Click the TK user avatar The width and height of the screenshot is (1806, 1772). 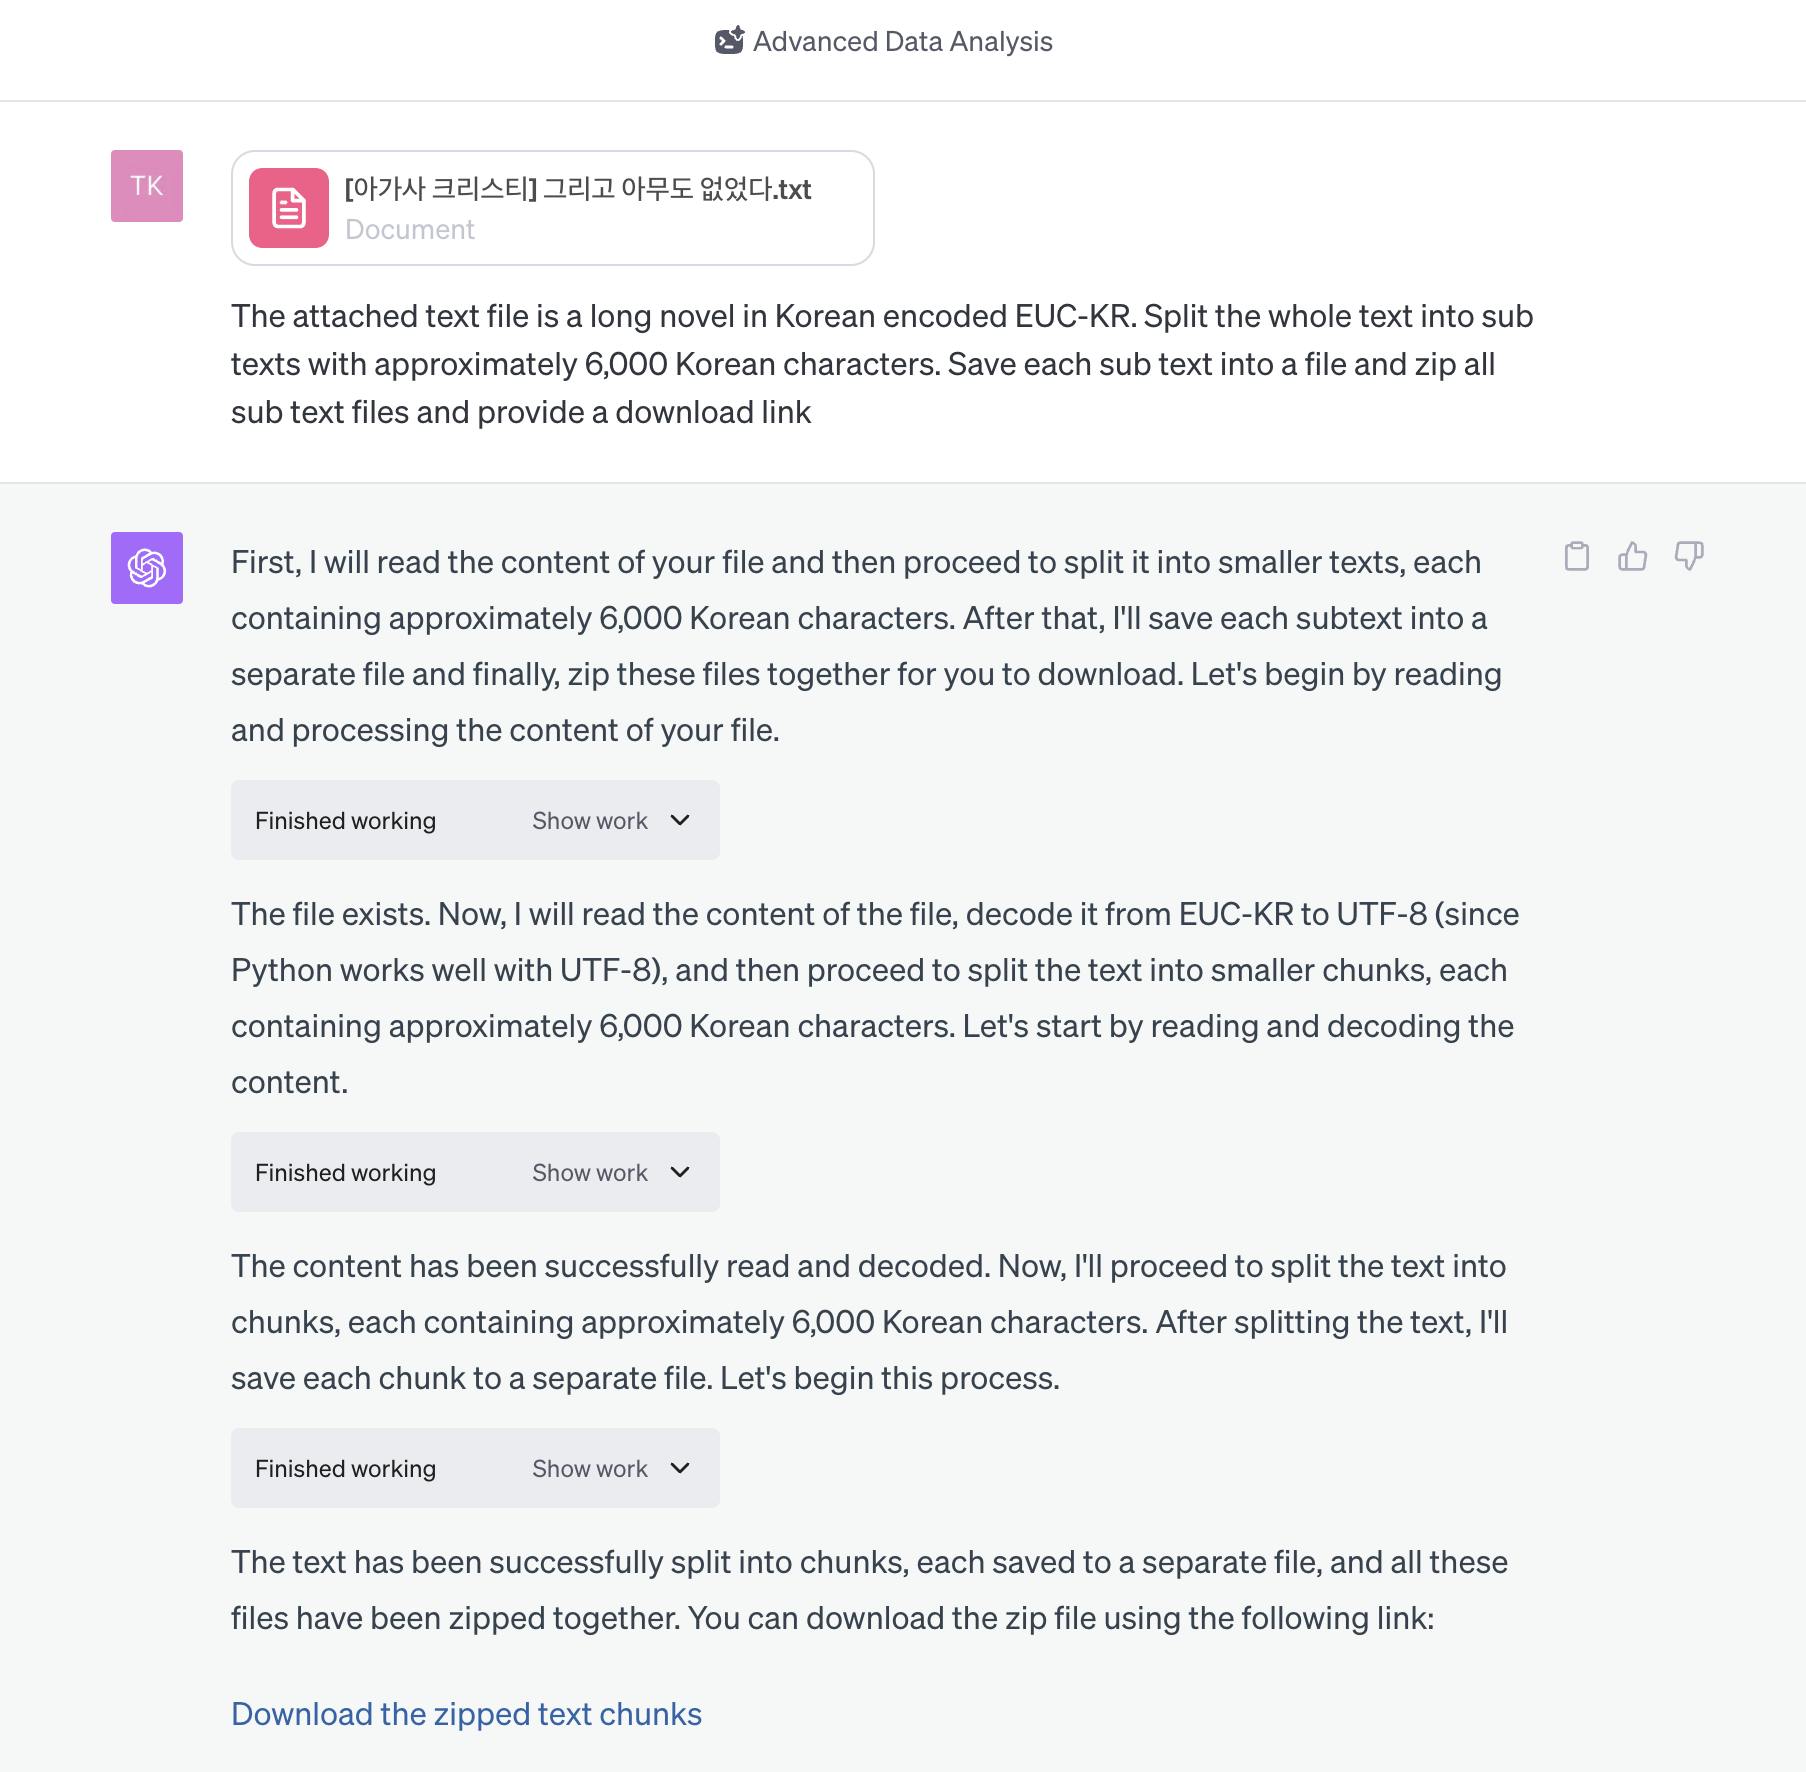(x=147, y=186)
